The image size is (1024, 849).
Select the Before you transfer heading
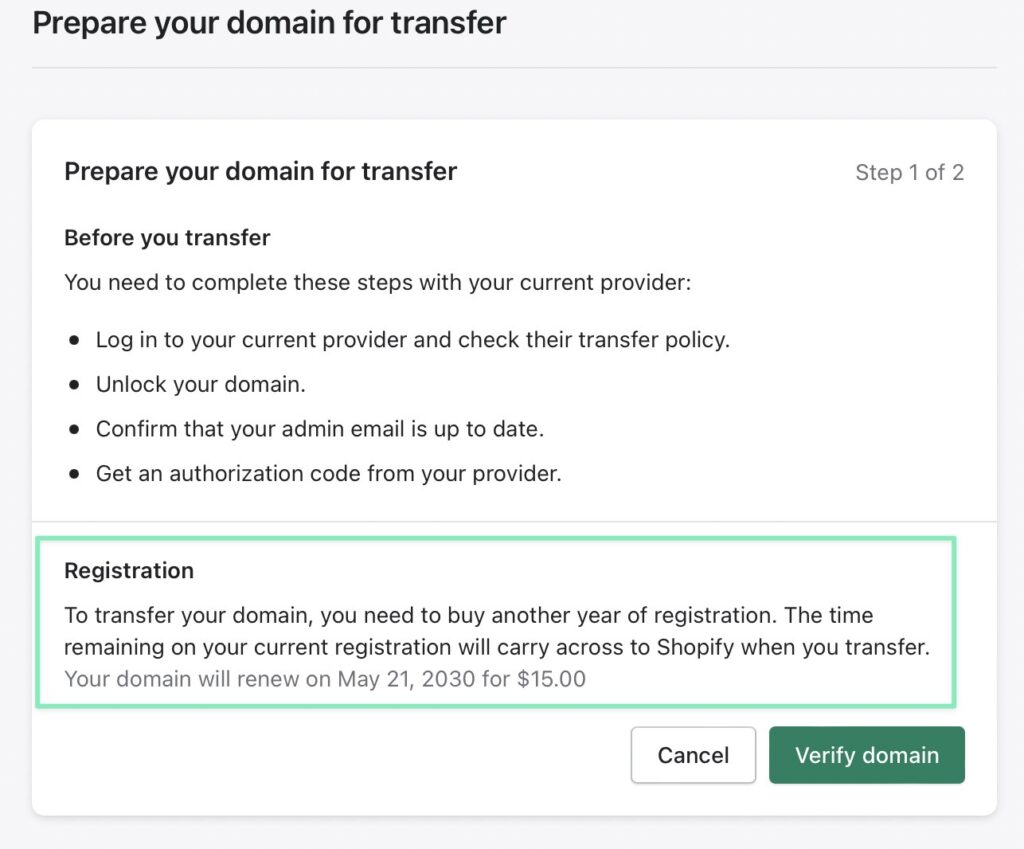(x=166, y=238)
